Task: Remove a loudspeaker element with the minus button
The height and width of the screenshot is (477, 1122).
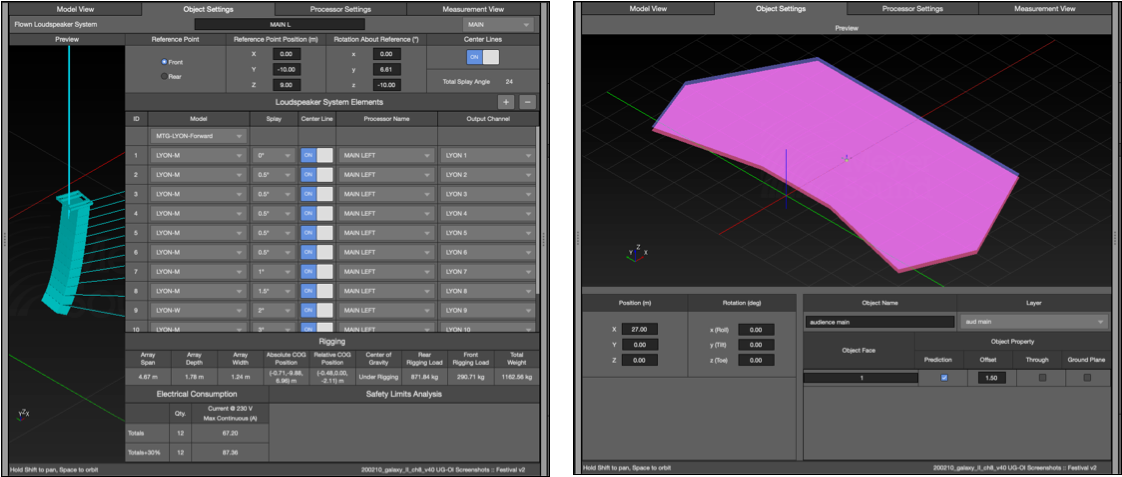Action: click(527, 102)
